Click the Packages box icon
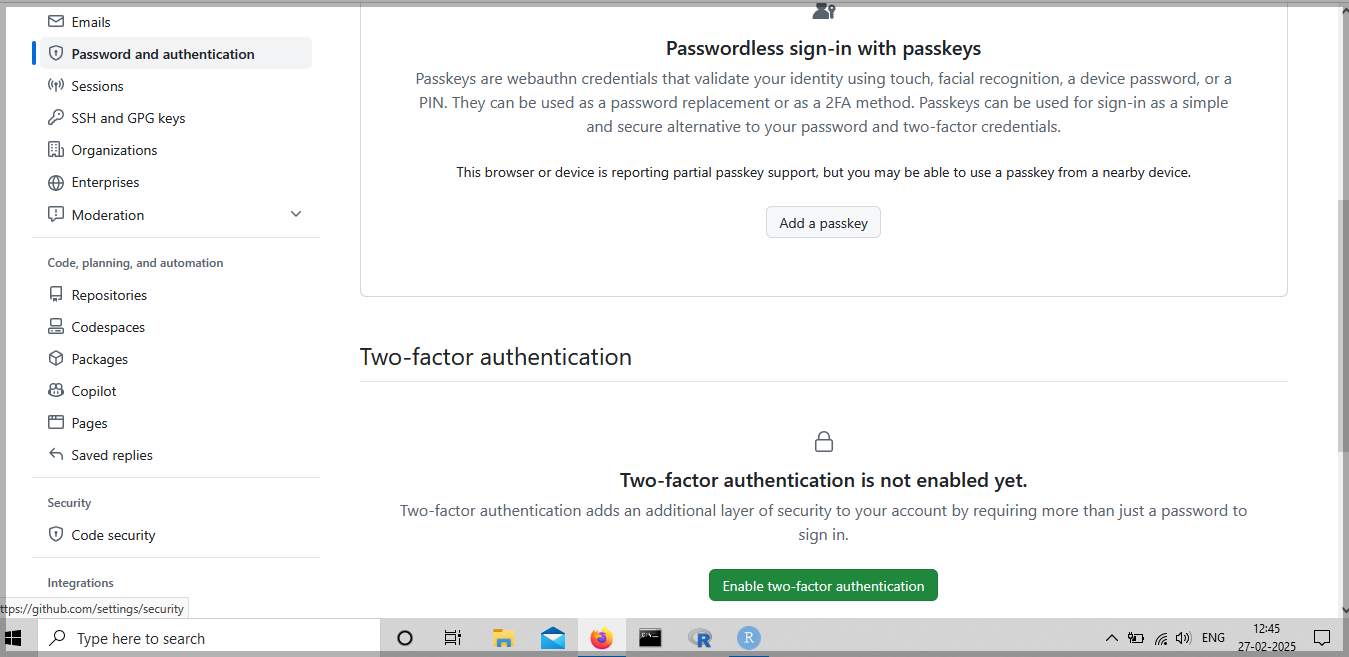Screen dimensions: 1349x657 (56, 359)
